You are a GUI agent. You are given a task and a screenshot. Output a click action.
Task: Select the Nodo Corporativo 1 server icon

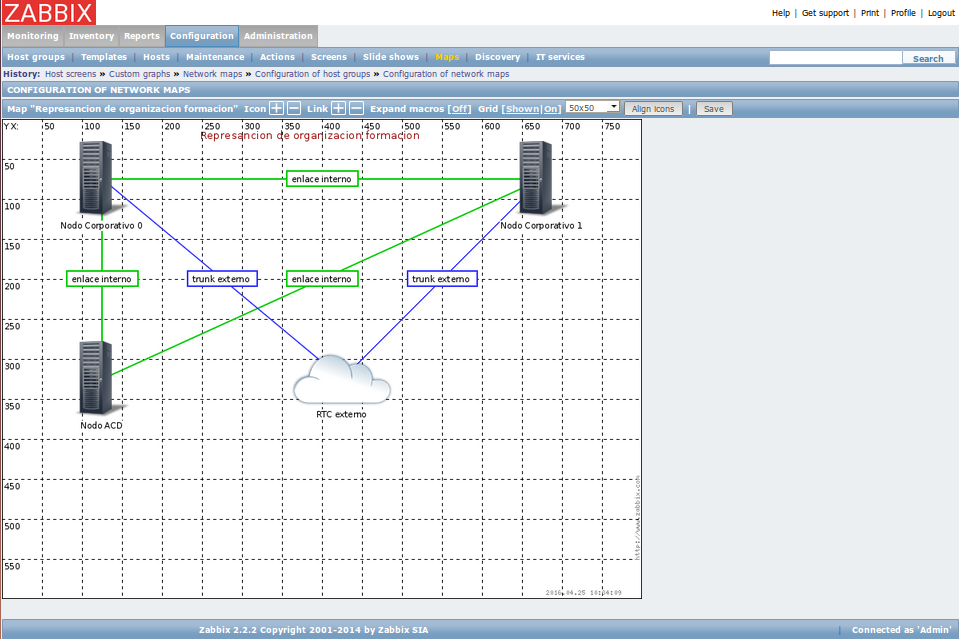[x=536, y=177]
